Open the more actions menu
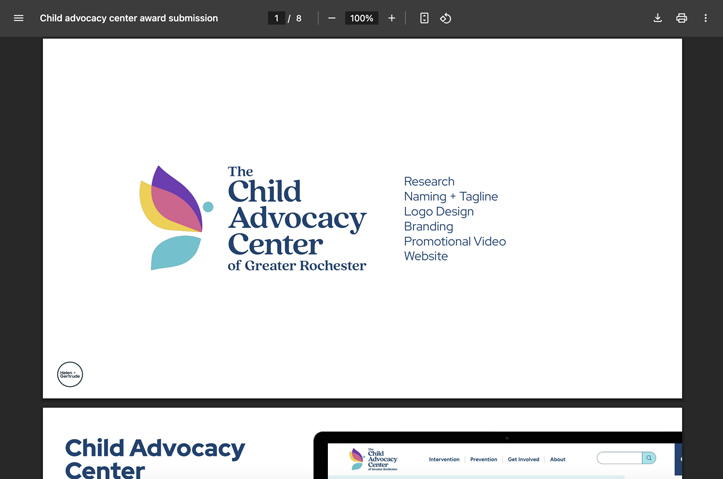The image size is (723, 479). [x=705, y=18]
